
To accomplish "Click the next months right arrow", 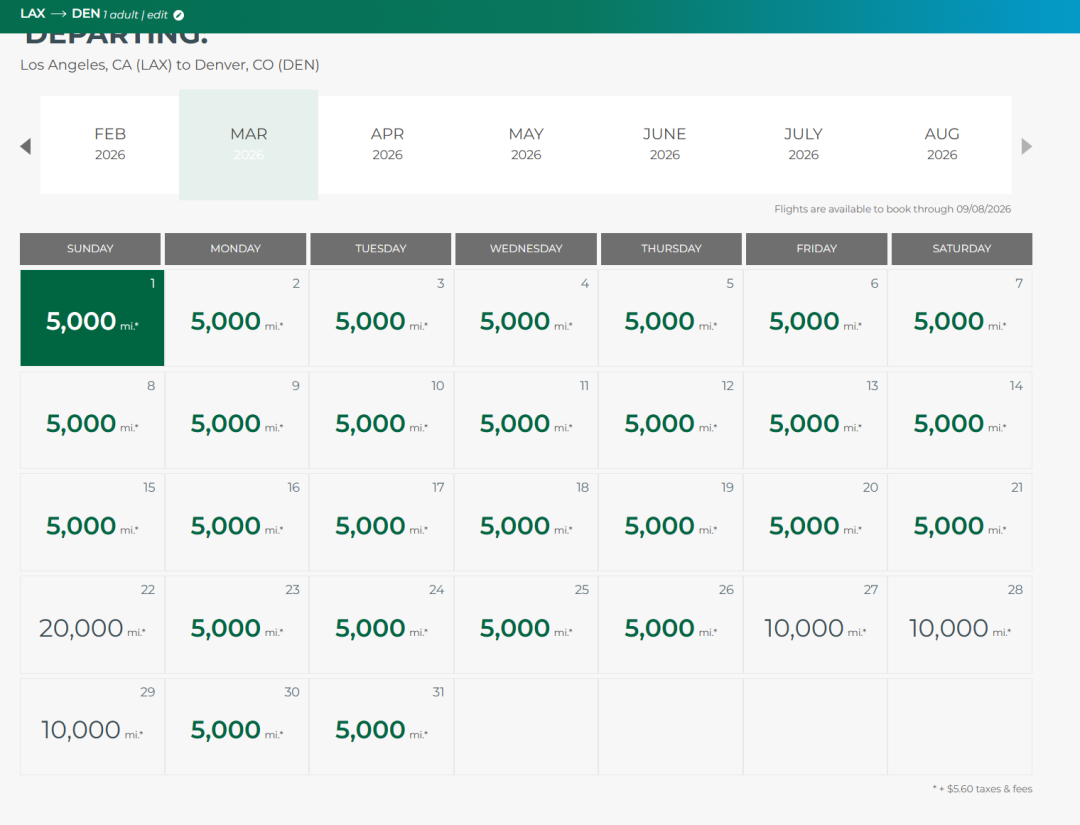I will [1026, 146].
